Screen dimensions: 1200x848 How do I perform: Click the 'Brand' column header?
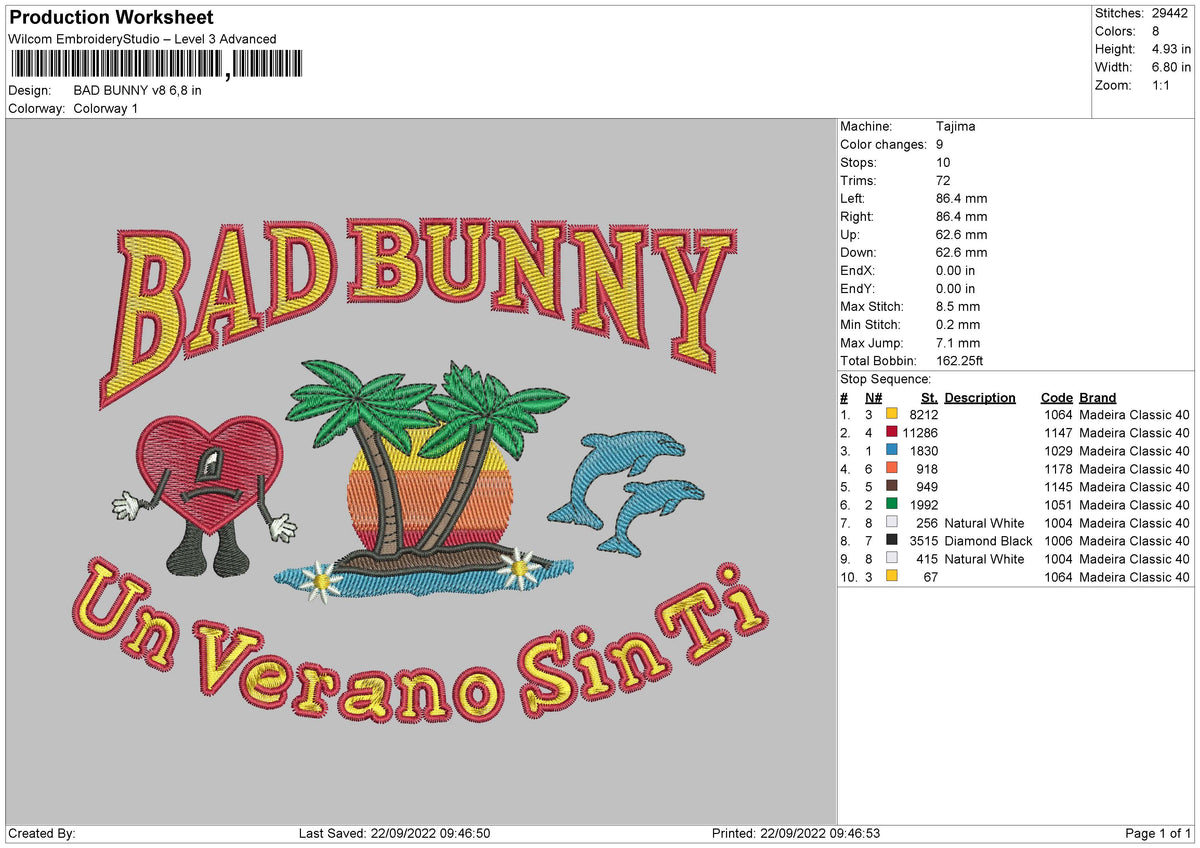coord(1098,397)
